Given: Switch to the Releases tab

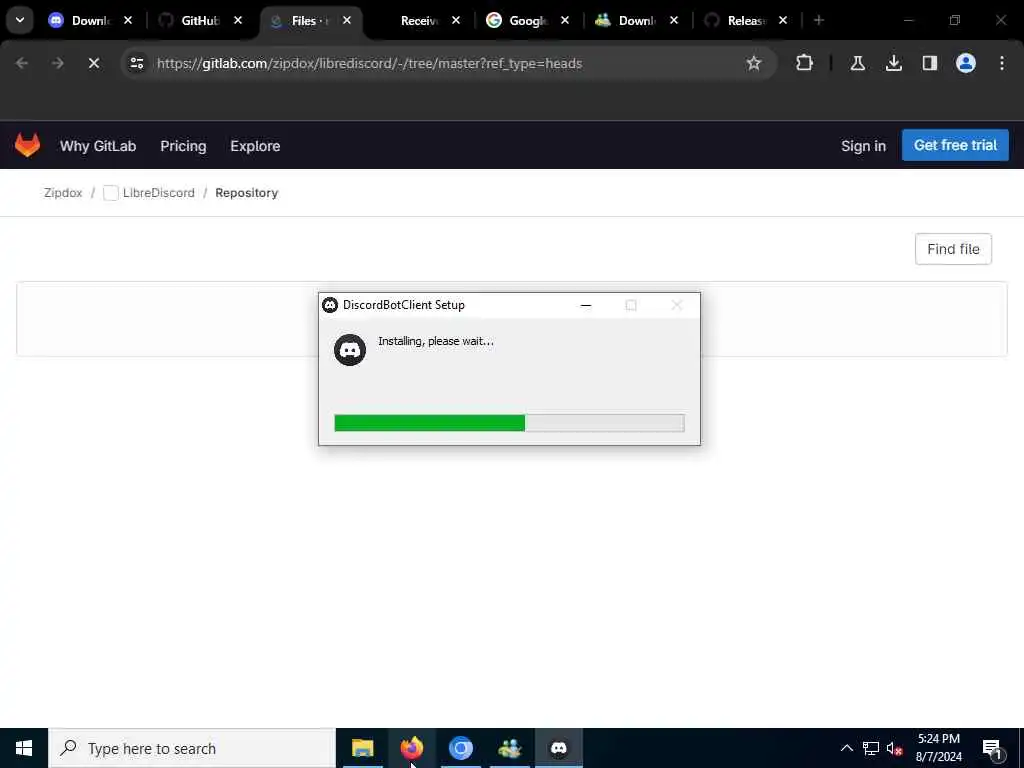Looking at the screenshot, I should tap(745, 21).
